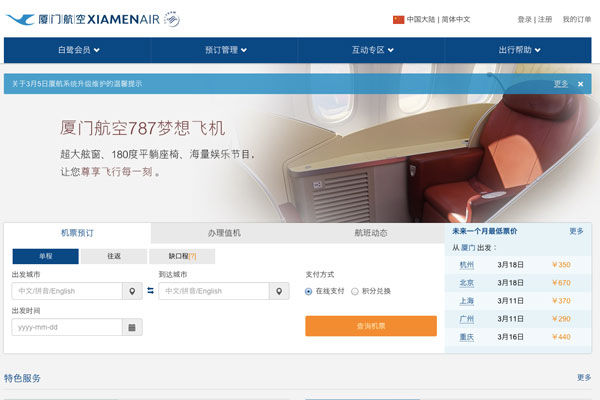Image resolution: width=600 pixels, height=400 pixels.
Task: Click the 缺口程 question mark help
Action: click(x=192, y=256)
